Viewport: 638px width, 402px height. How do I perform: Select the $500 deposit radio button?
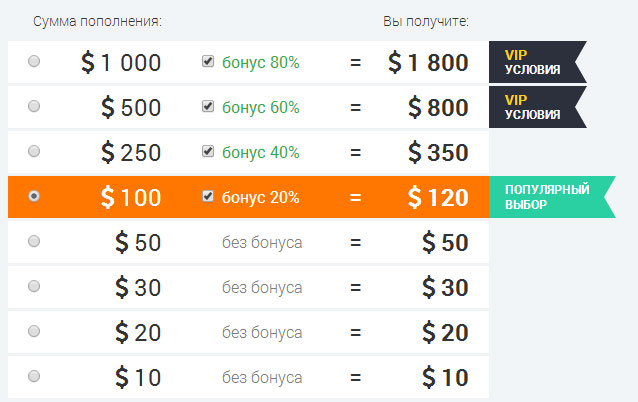(x=35, y=107)
